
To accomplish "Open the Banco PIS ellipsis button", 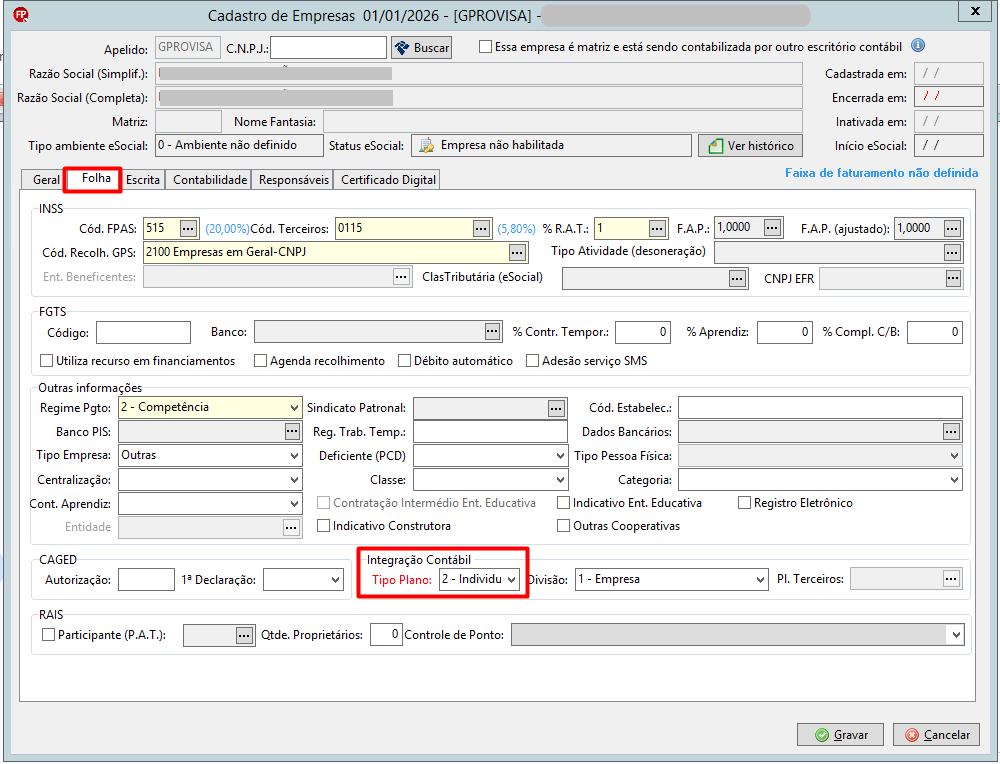I will (292, 432).
